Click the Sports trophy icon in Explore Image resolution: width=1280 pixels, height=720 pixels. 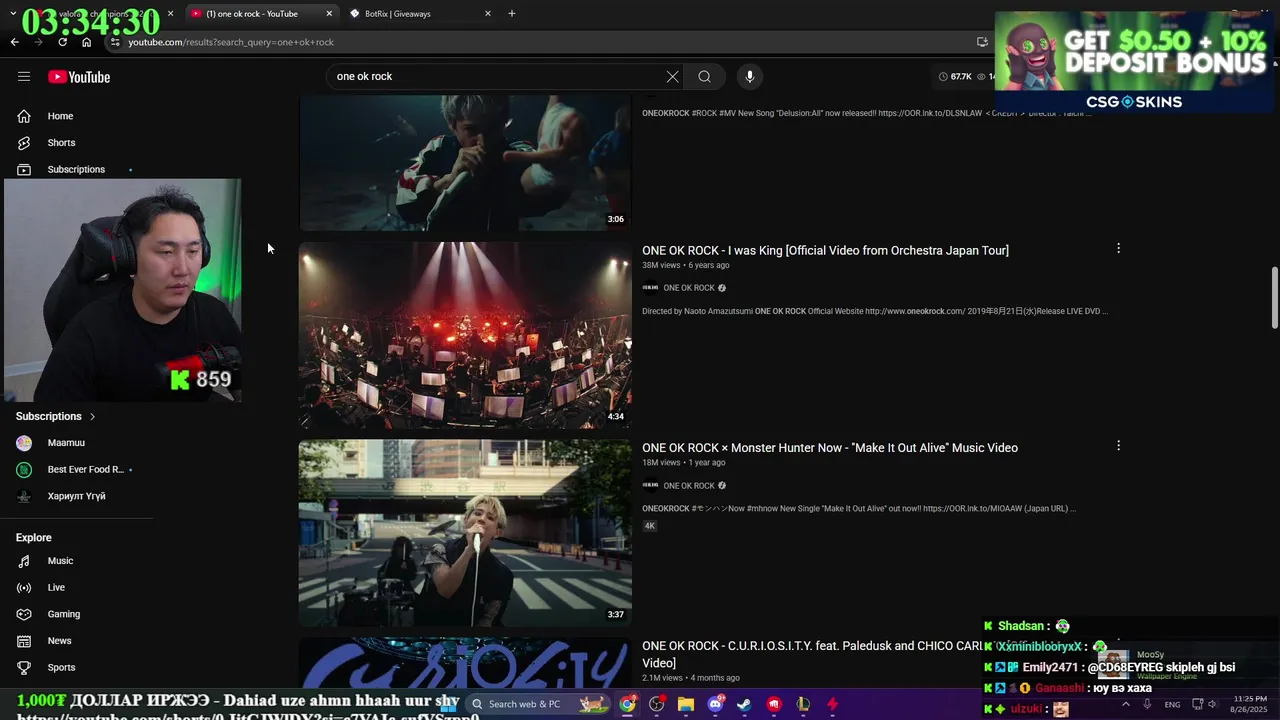coord(24,667)
